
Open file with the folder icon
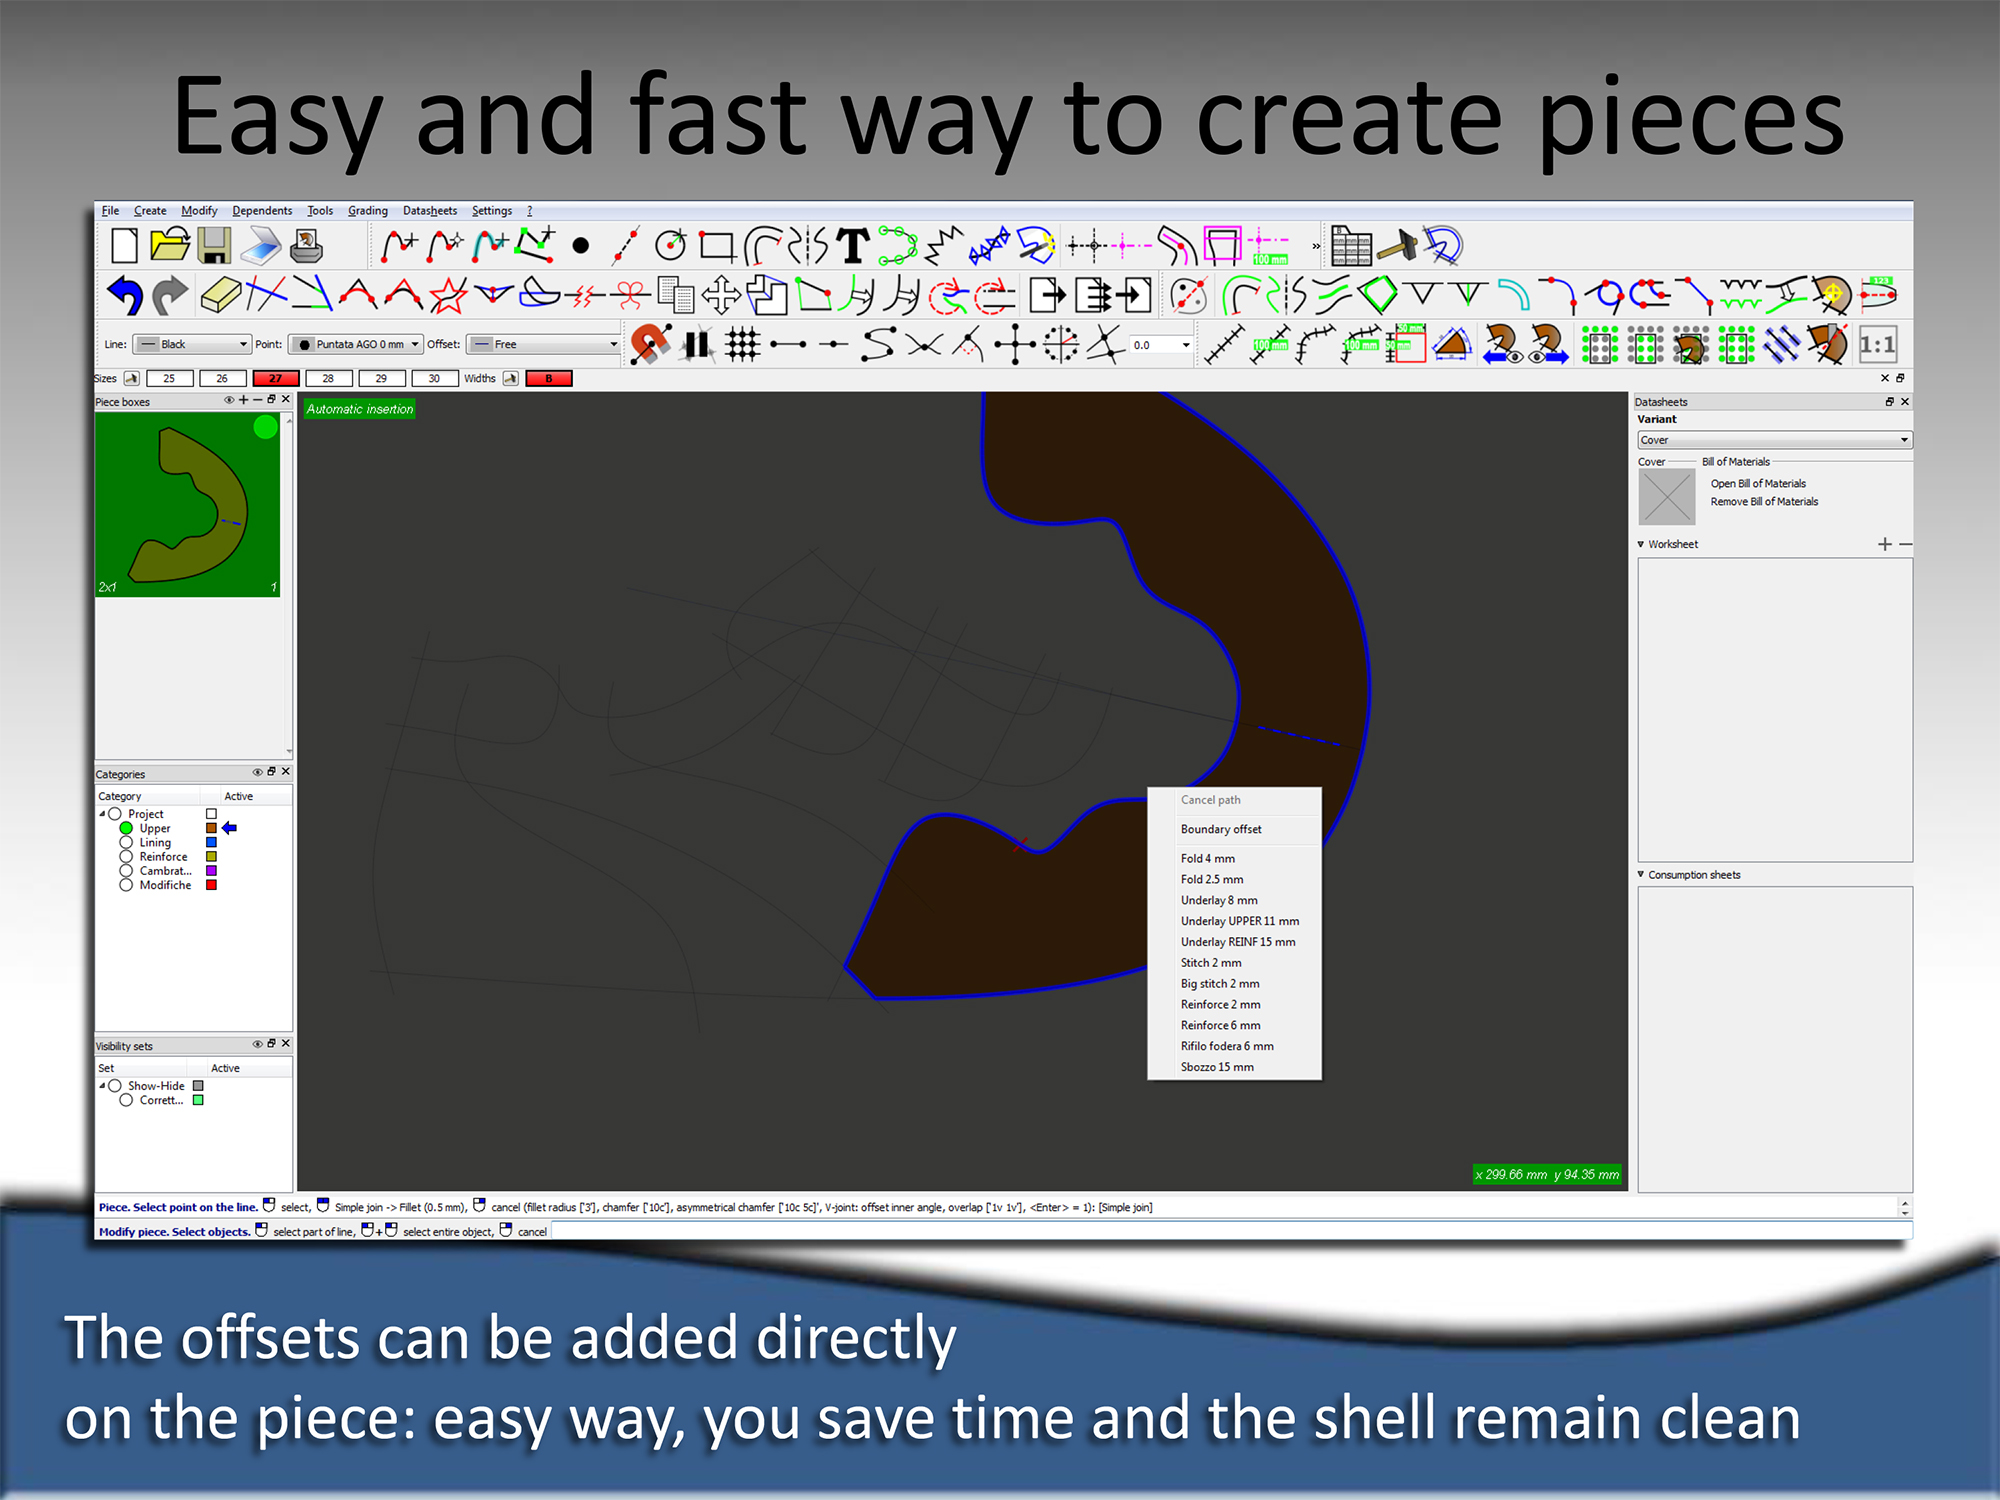170,245
